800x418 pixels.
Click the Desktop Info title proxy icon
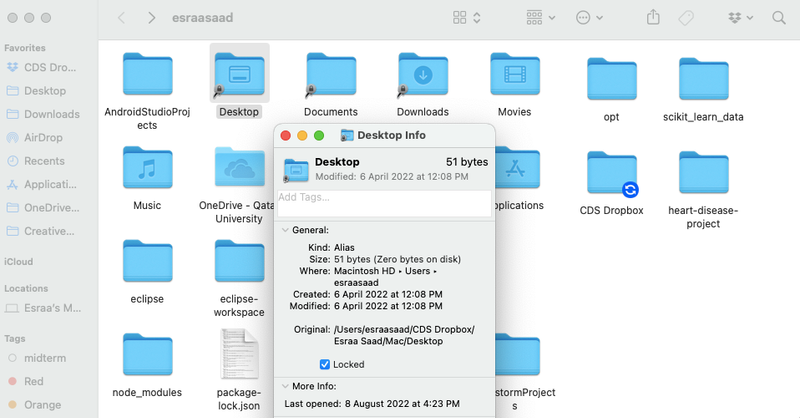click(347, 135)
